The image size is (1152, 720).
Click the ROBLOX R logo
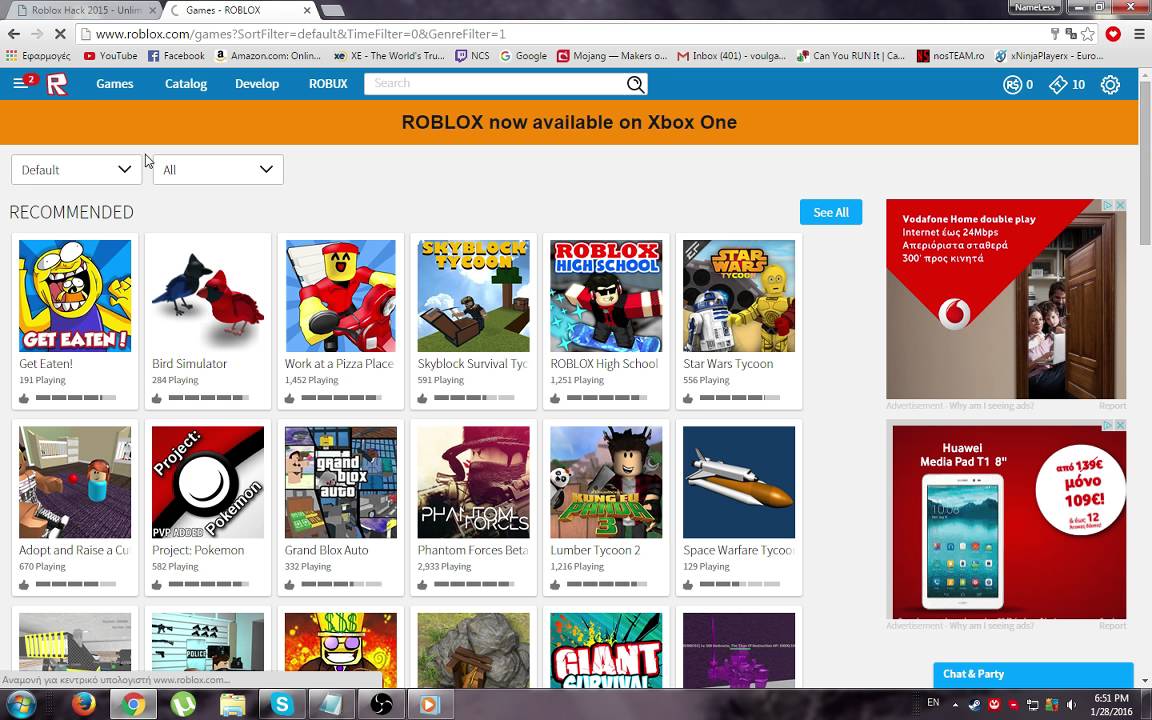pos(57,84)
